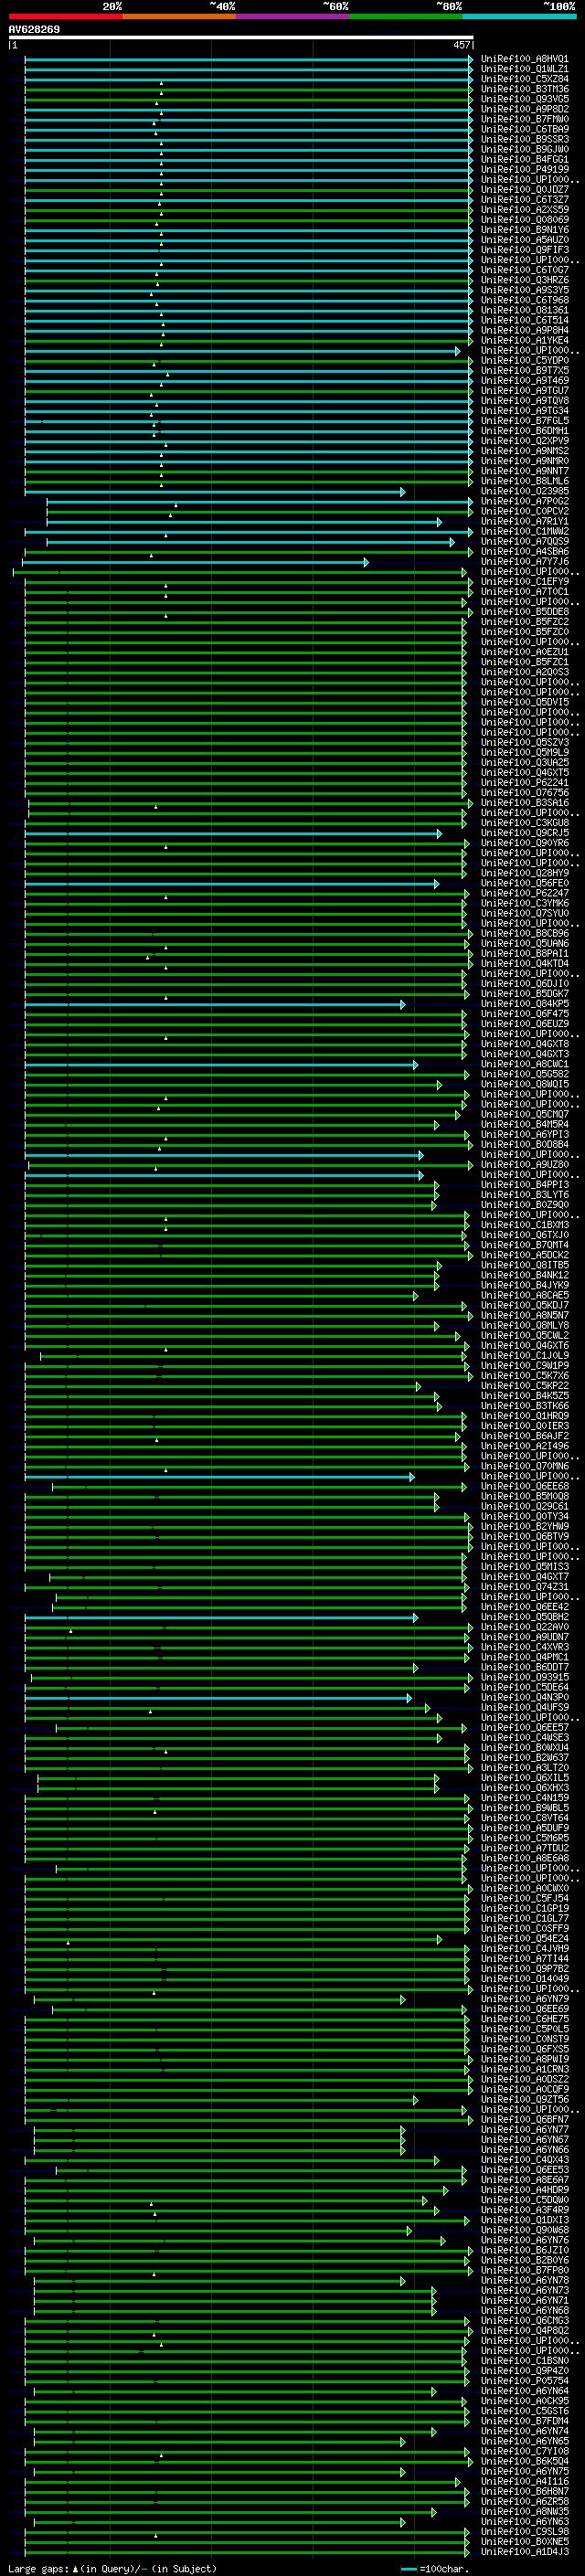
Task: Click the end arrowhead of UniRef100_A7R1Y1 bar
Action: [438, 522]
